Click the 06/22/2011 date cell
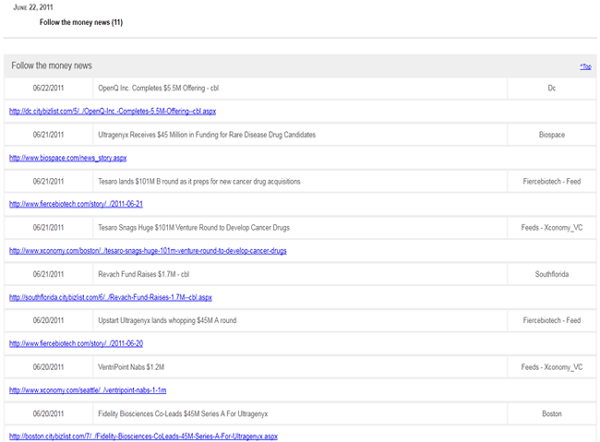 (48, 88)
